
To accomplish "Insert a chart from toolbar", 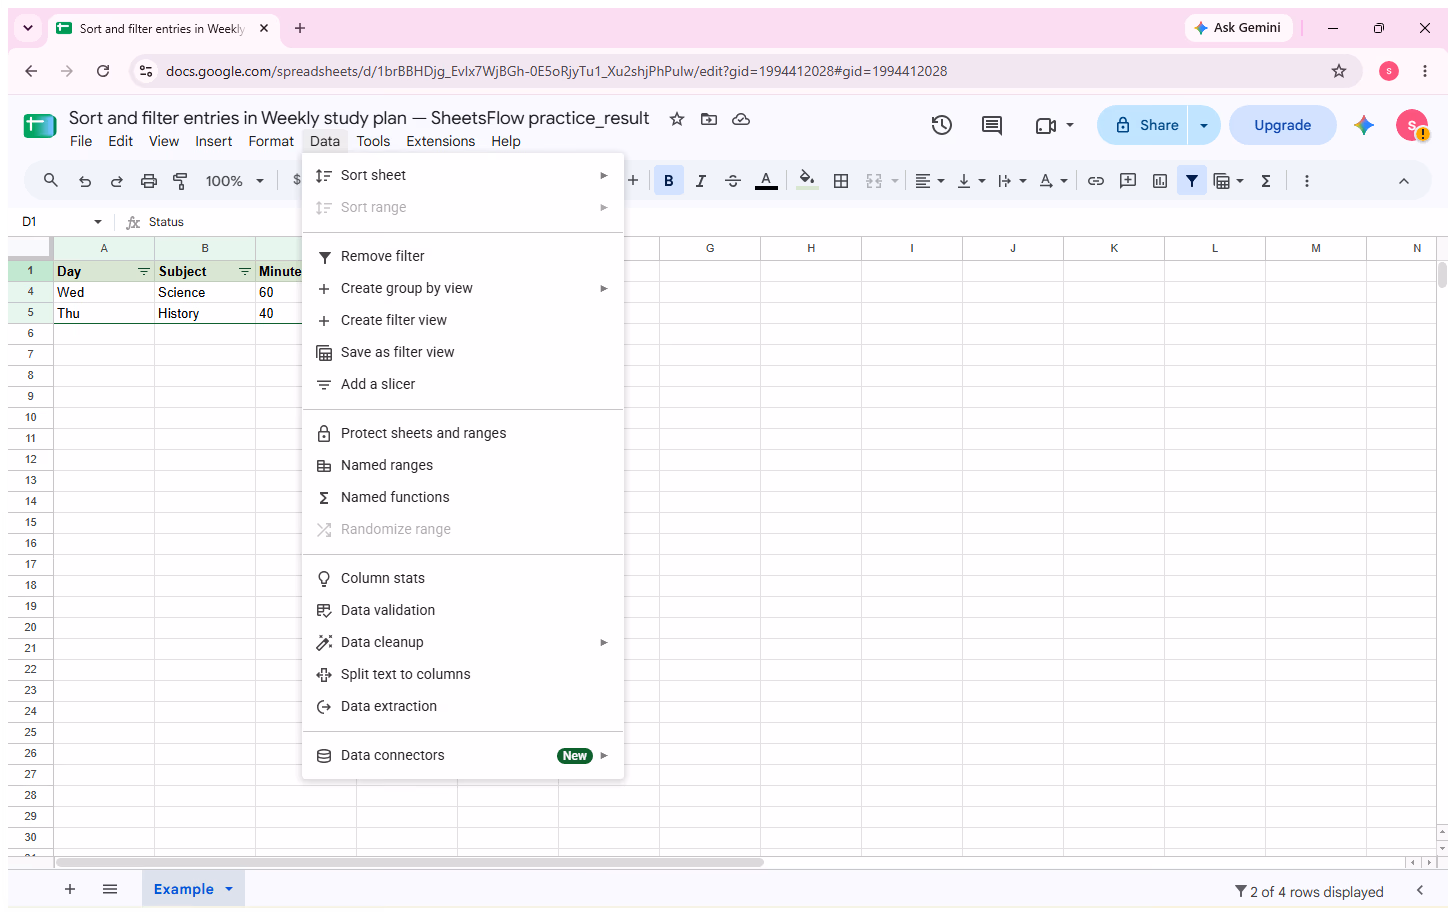I will 1160,181.
